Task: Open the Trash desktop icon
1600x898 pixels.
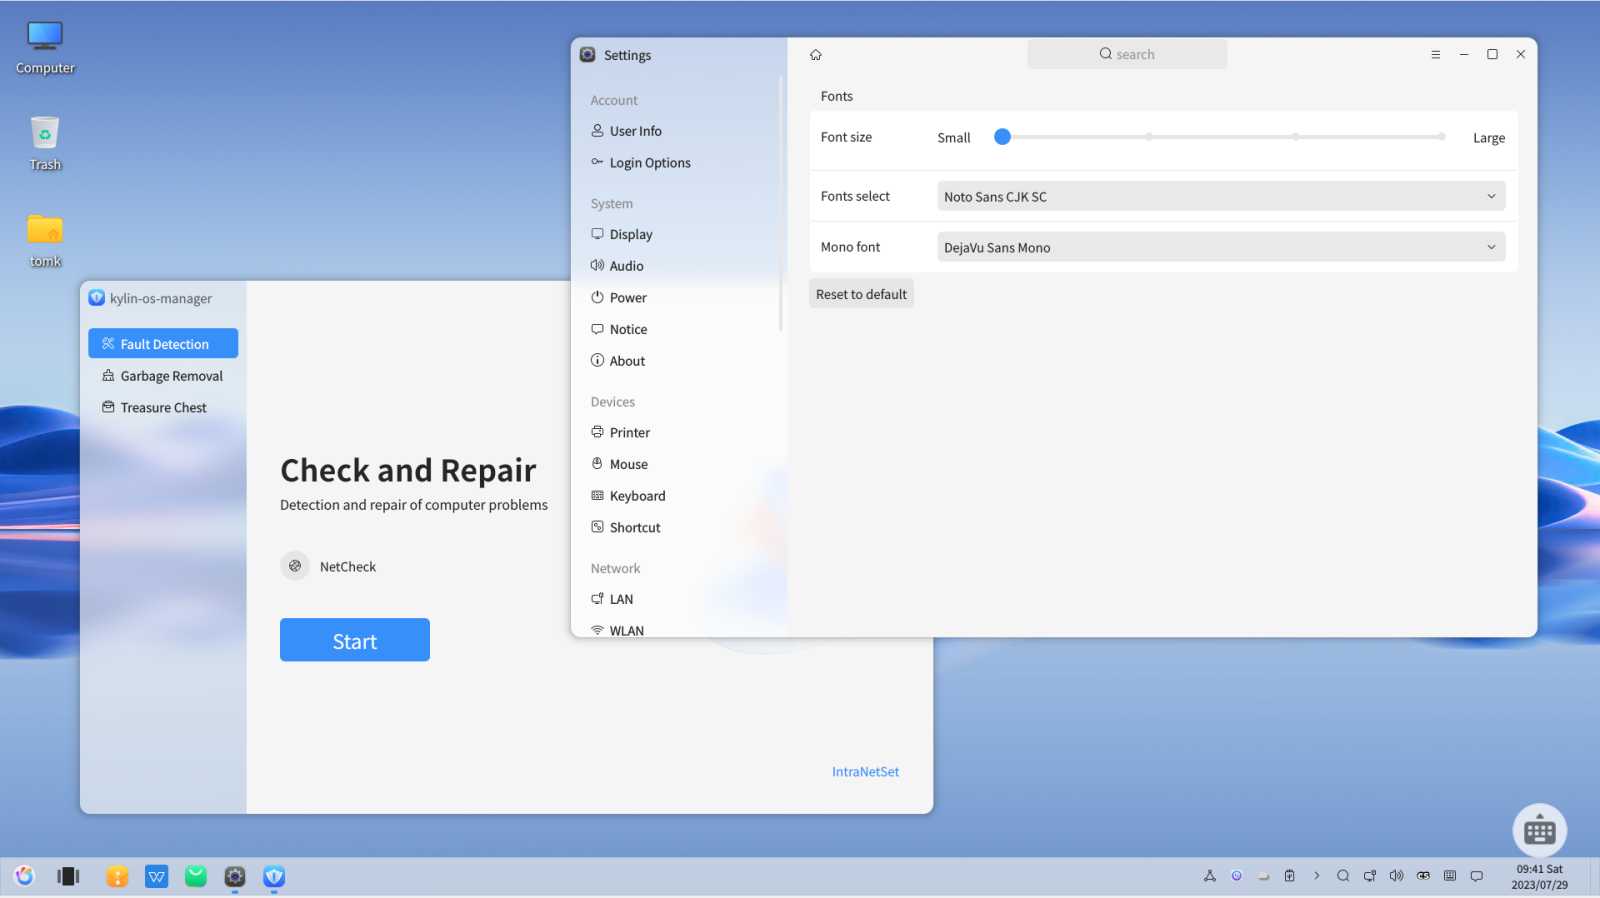Action: coord(45,144)
